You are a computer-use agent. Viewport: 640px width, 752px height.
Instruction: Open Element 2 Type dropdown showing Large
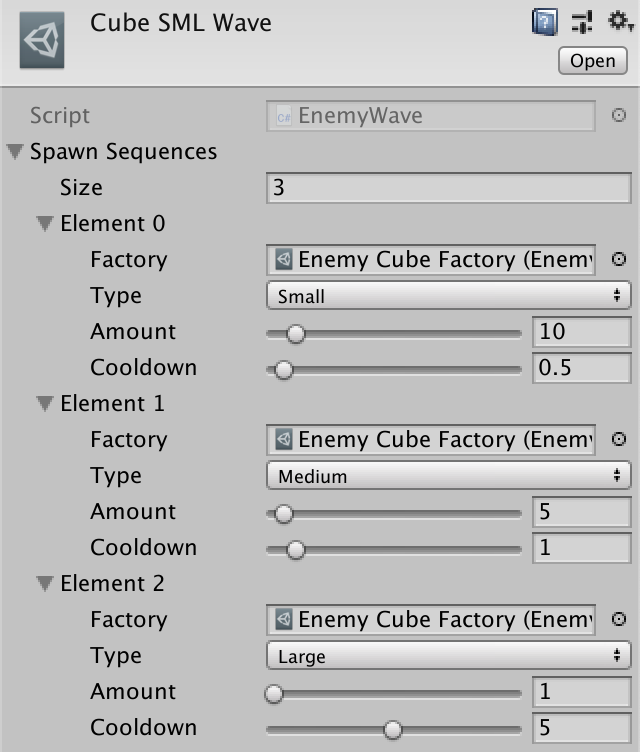449,655
